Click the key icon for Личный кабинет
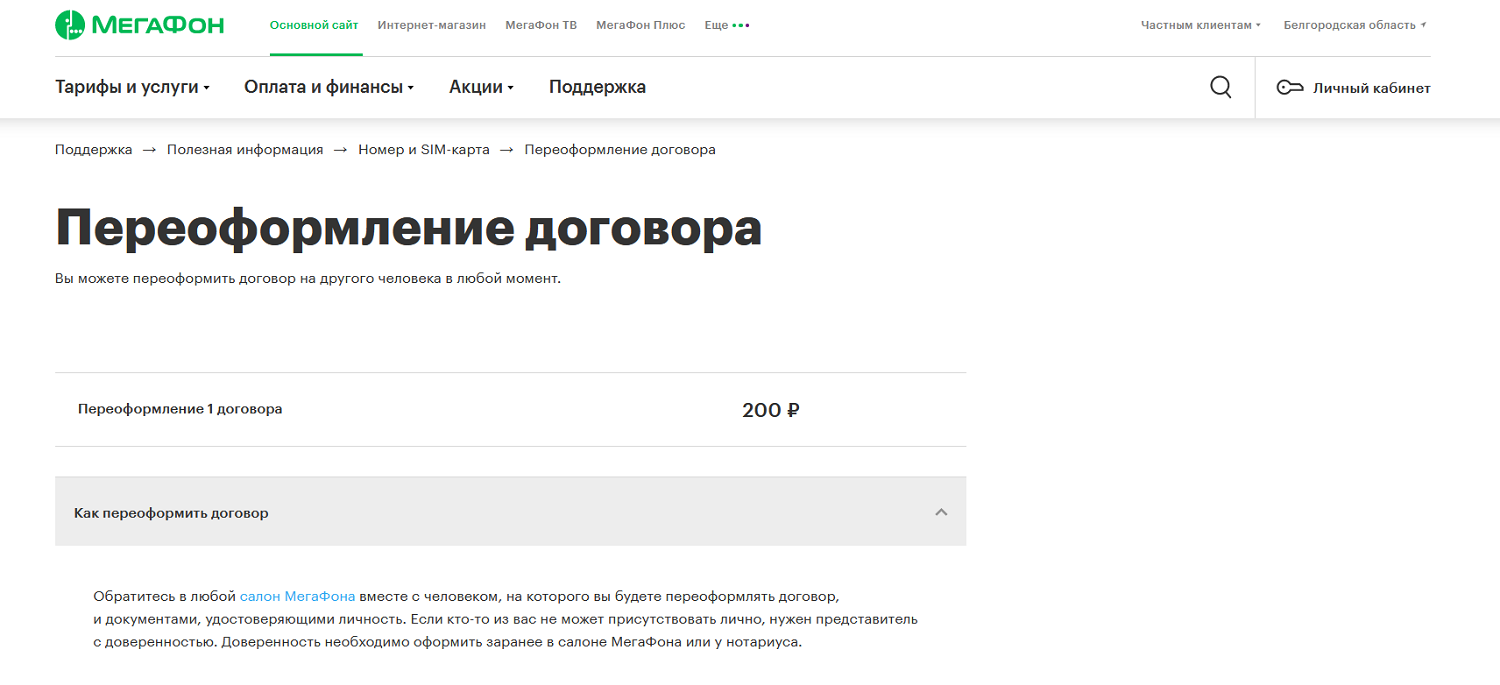This screenshot has height=685, width=1500. click(x=1290, y=88)
